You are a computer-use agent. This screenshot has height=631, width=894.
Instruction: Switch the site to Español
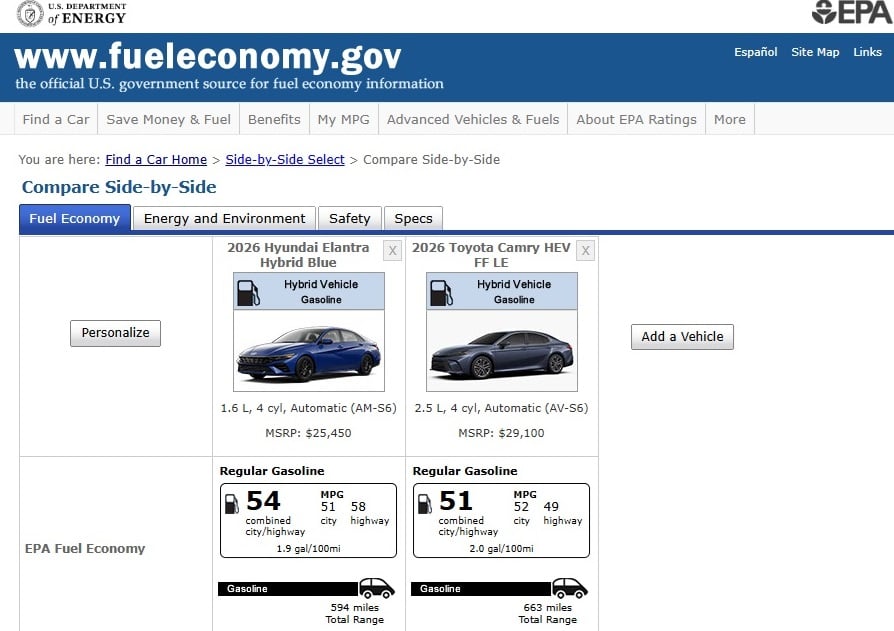(755, 52)
